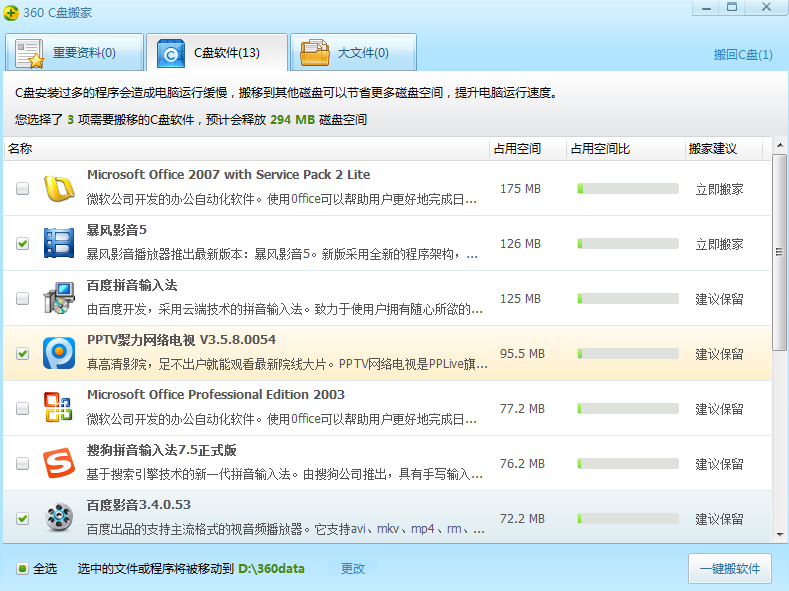Click 更改 to change destination folder

pos(353,568)
